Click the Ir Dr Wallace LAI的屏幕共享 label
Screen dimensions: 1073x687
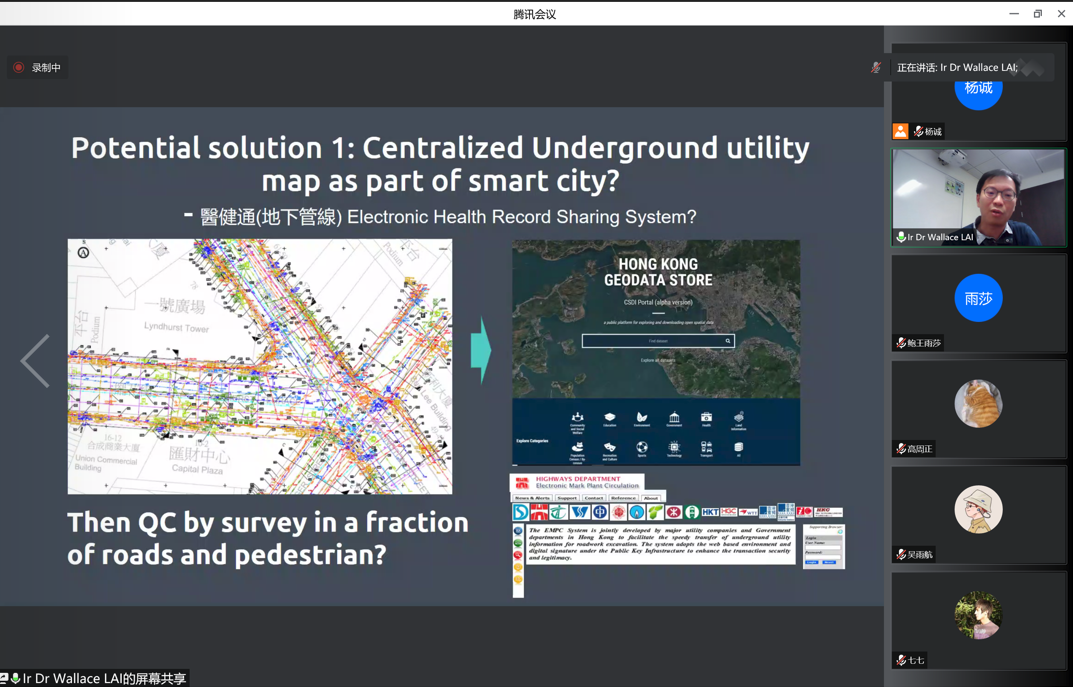pos(104,678)
